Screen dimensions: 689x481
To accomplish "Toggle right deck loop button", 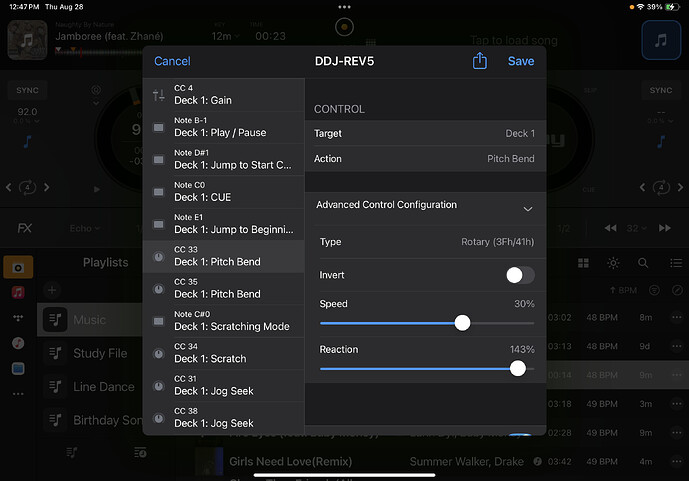I will 661,188.
